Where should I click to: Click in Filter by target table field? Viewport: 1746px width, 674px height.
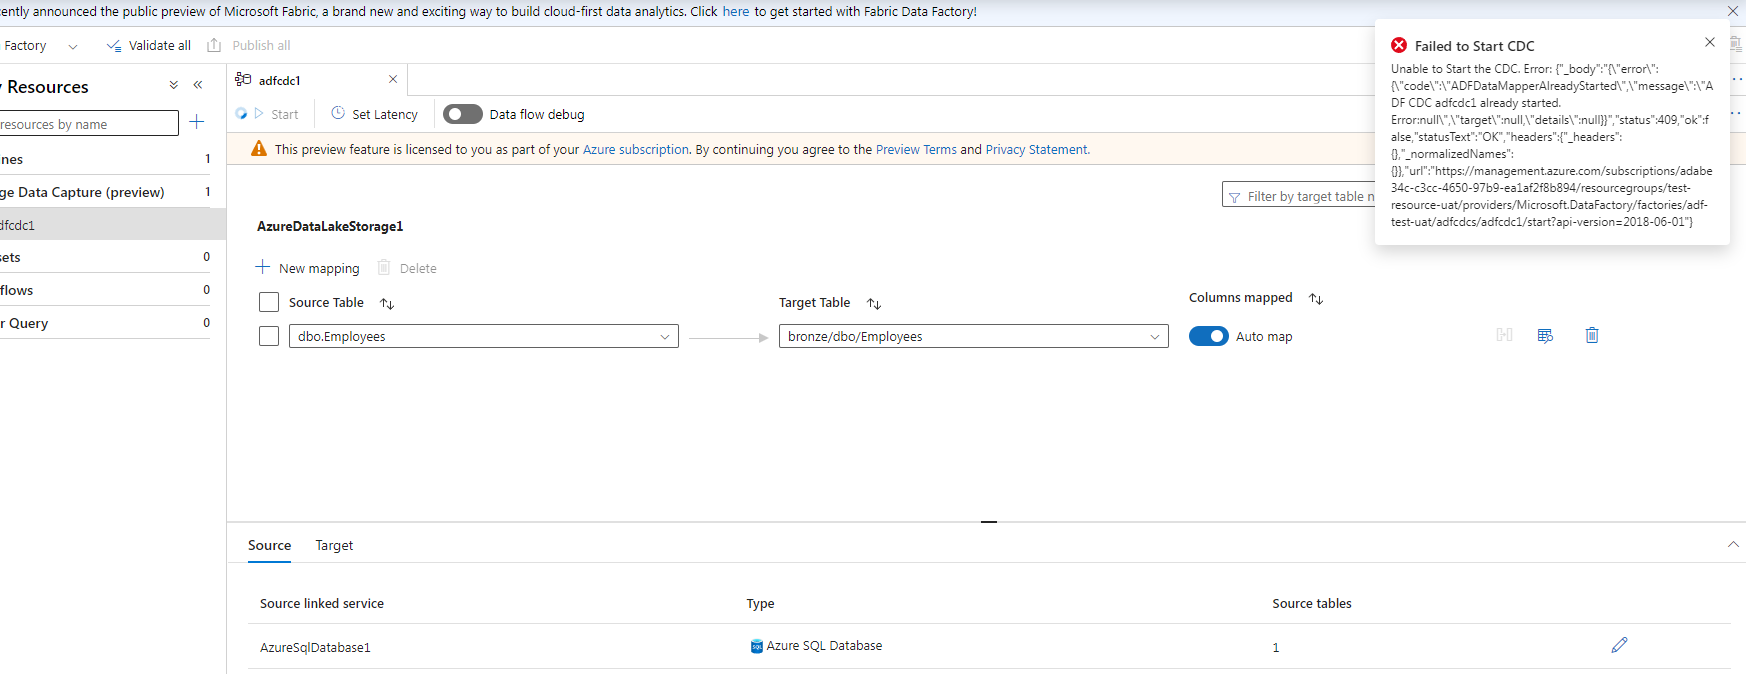point(1300,196)
